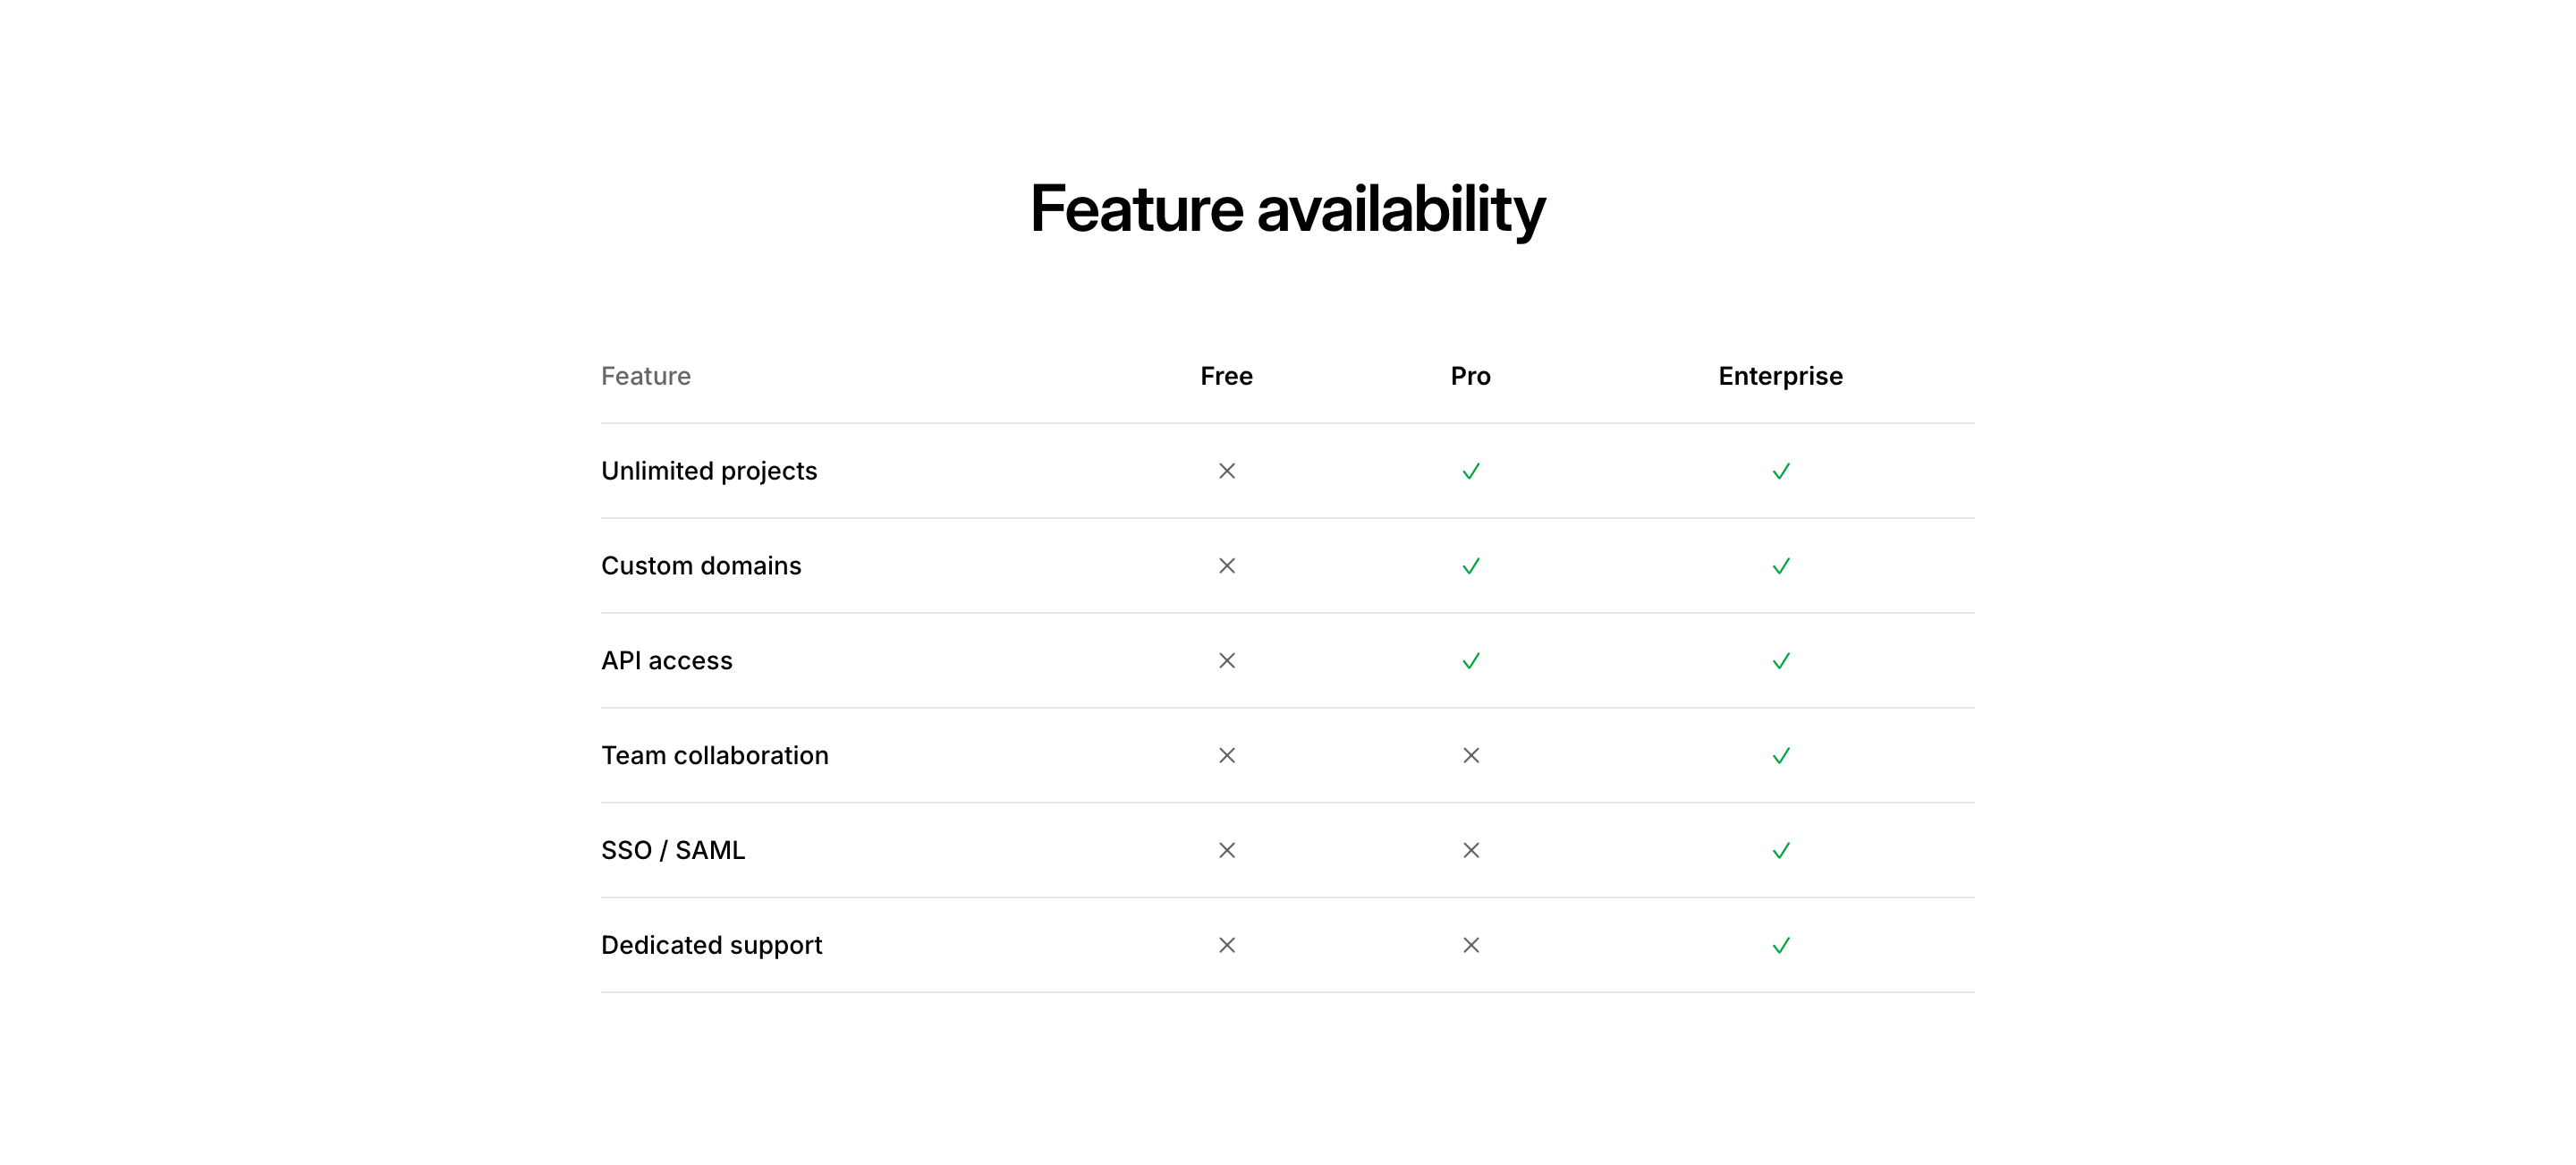This screenshot has width=2576, height=1165.
Task: Click the Enterprise checkmark for Custom domains
Action: (x=1780, y=566)
